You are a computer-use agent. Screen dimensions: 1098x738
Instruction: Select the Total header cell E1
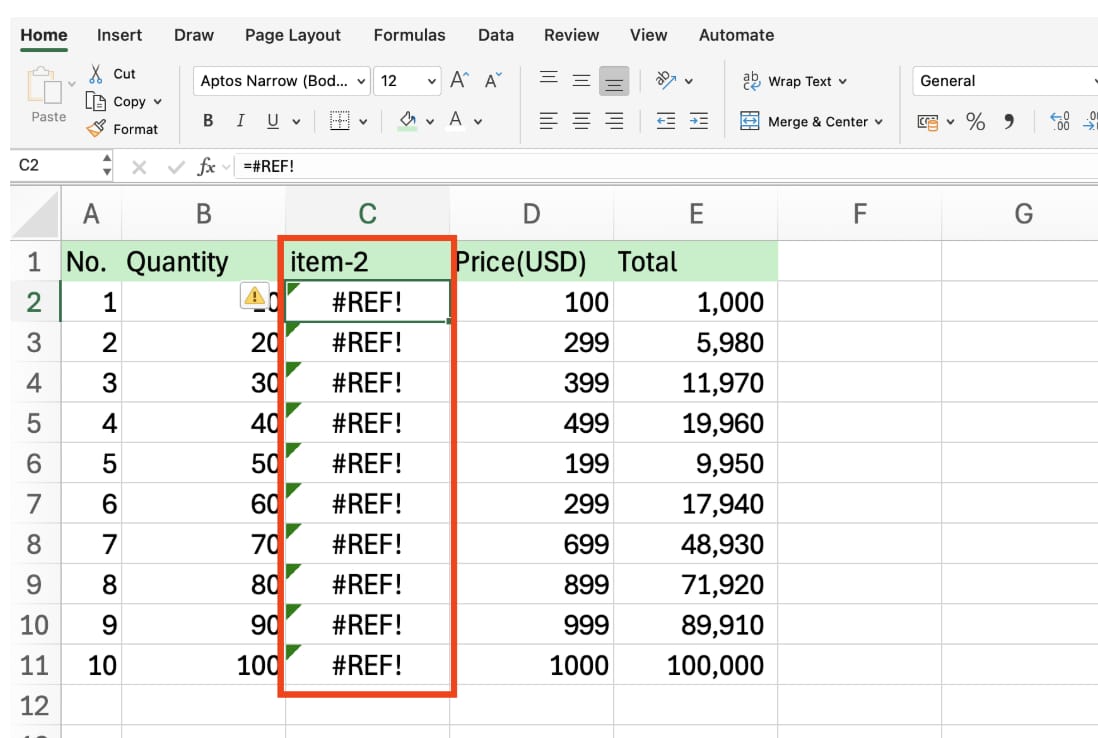coord(695,261)
